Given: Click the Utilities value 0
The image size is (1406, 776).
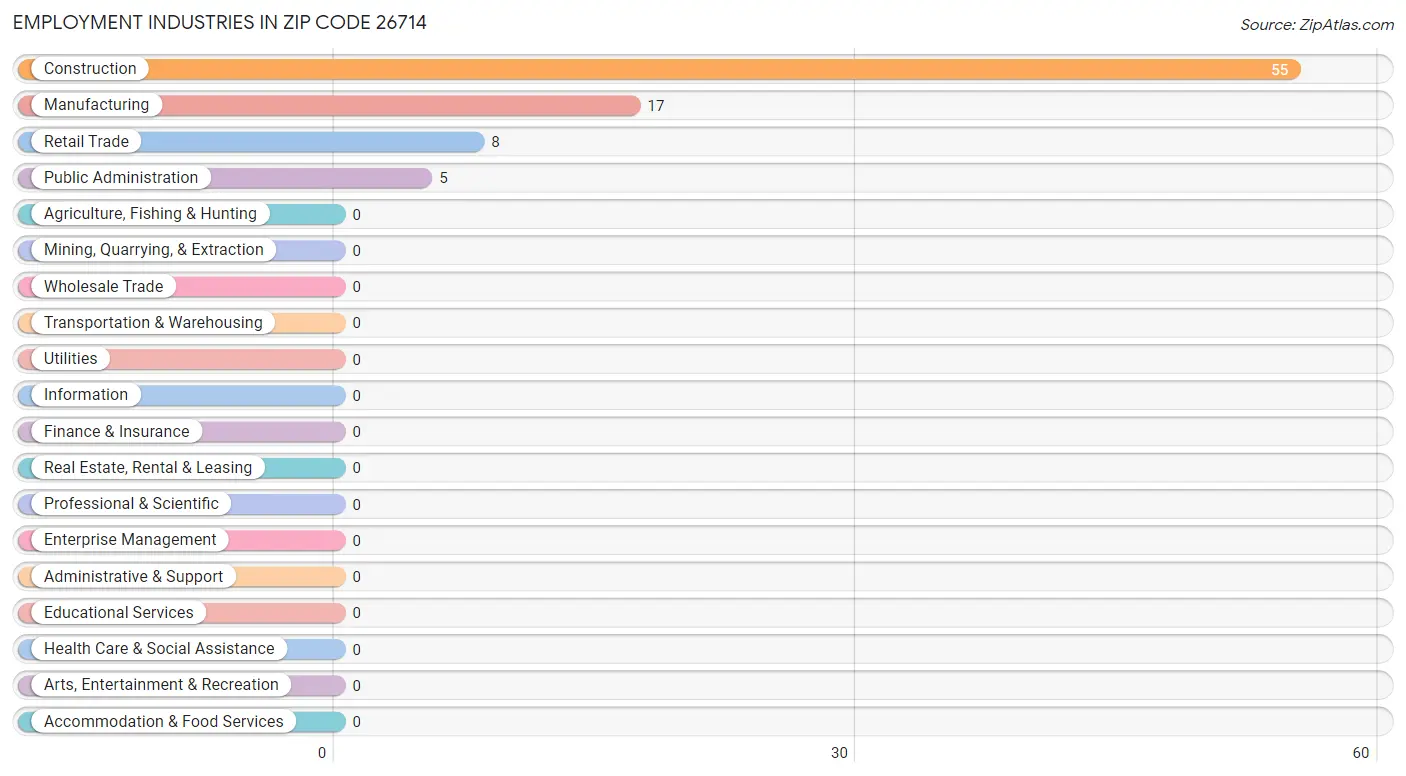Looking at the screenshot, I should tap(356, 360).
